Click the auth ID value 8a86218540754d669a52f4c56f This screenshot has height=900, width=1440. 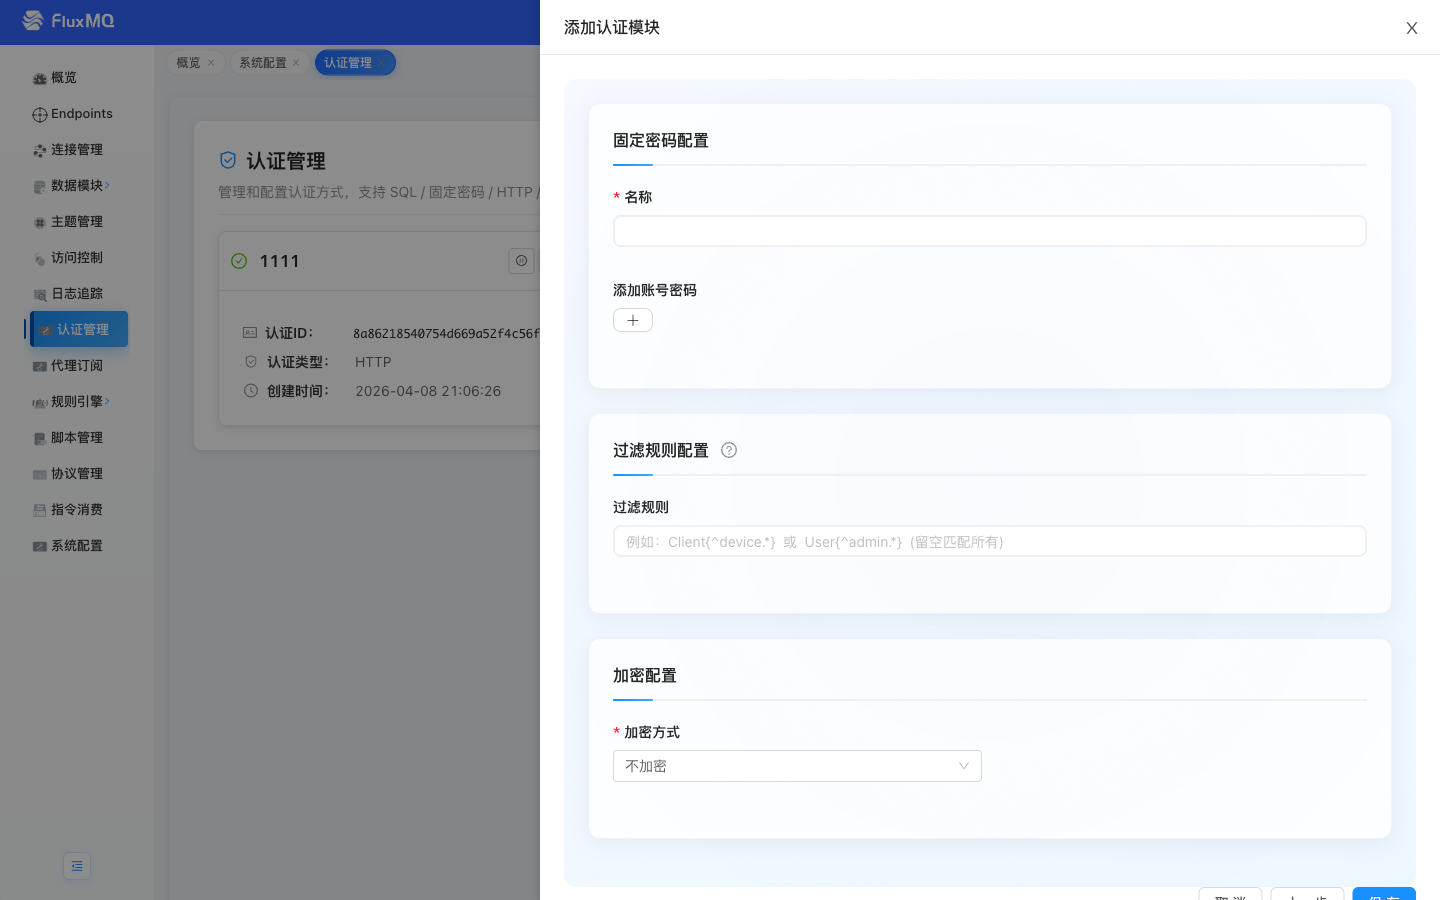(446, 333)
